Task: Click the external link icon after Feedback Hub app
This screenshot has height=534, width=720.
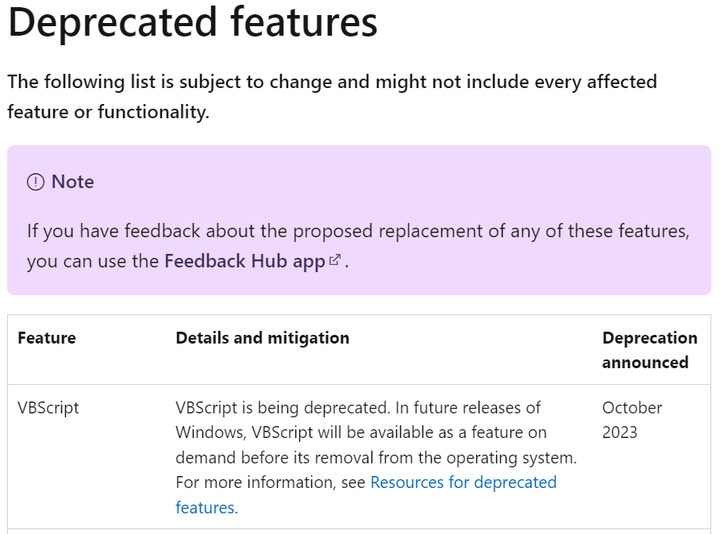Action: 335,259
